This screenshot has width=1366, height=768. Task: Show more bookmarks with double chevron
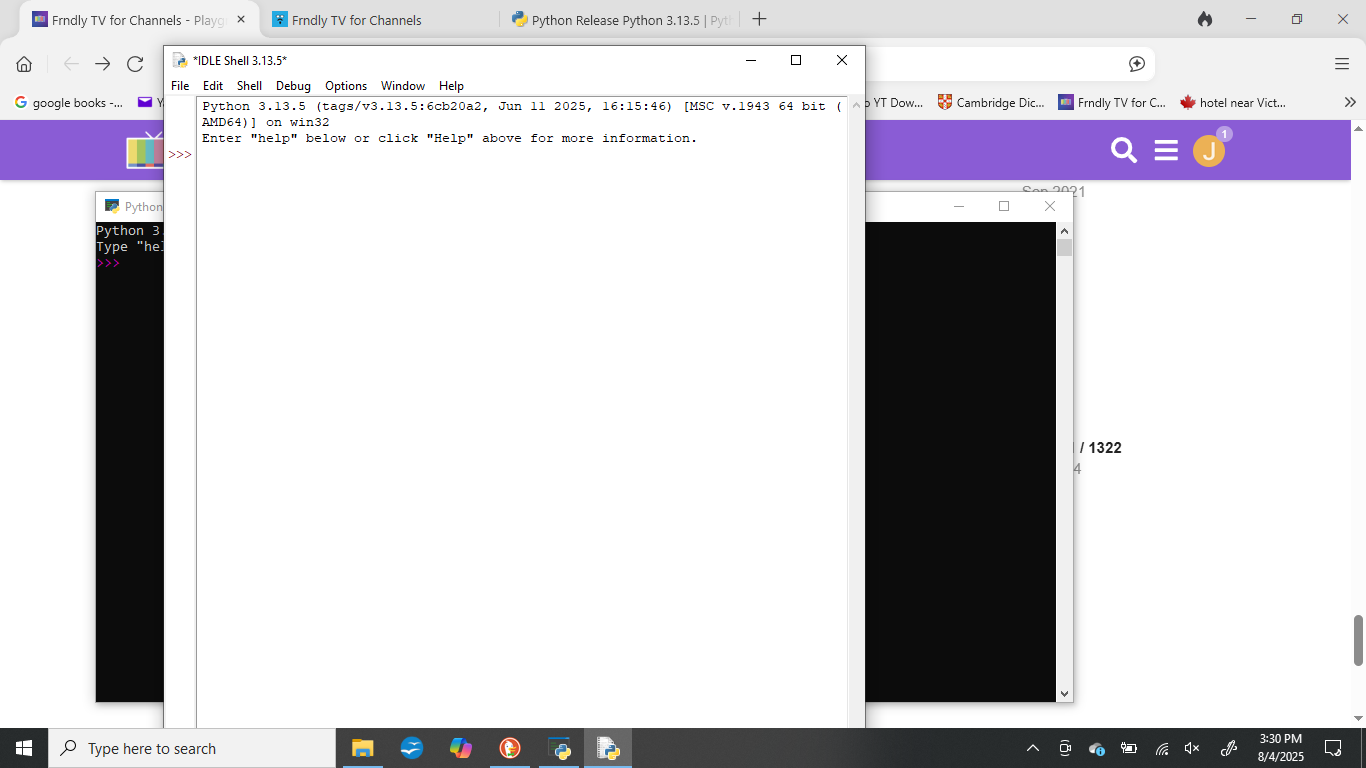[x=1349, y=102]
